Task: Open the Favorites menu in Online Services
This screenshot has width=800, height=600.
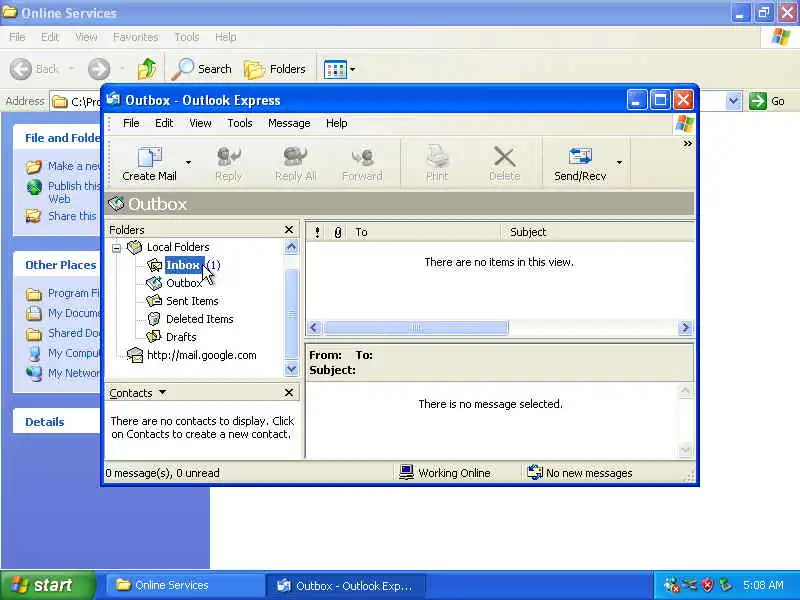Action: tap(135, 37)
